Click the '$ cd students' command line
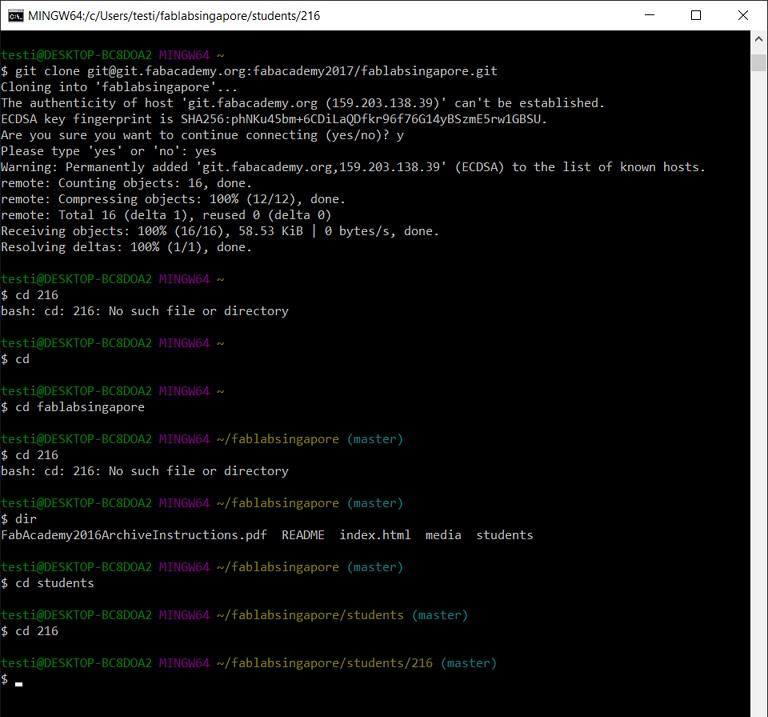Screen dimensions: 768x717 point(47,583)
